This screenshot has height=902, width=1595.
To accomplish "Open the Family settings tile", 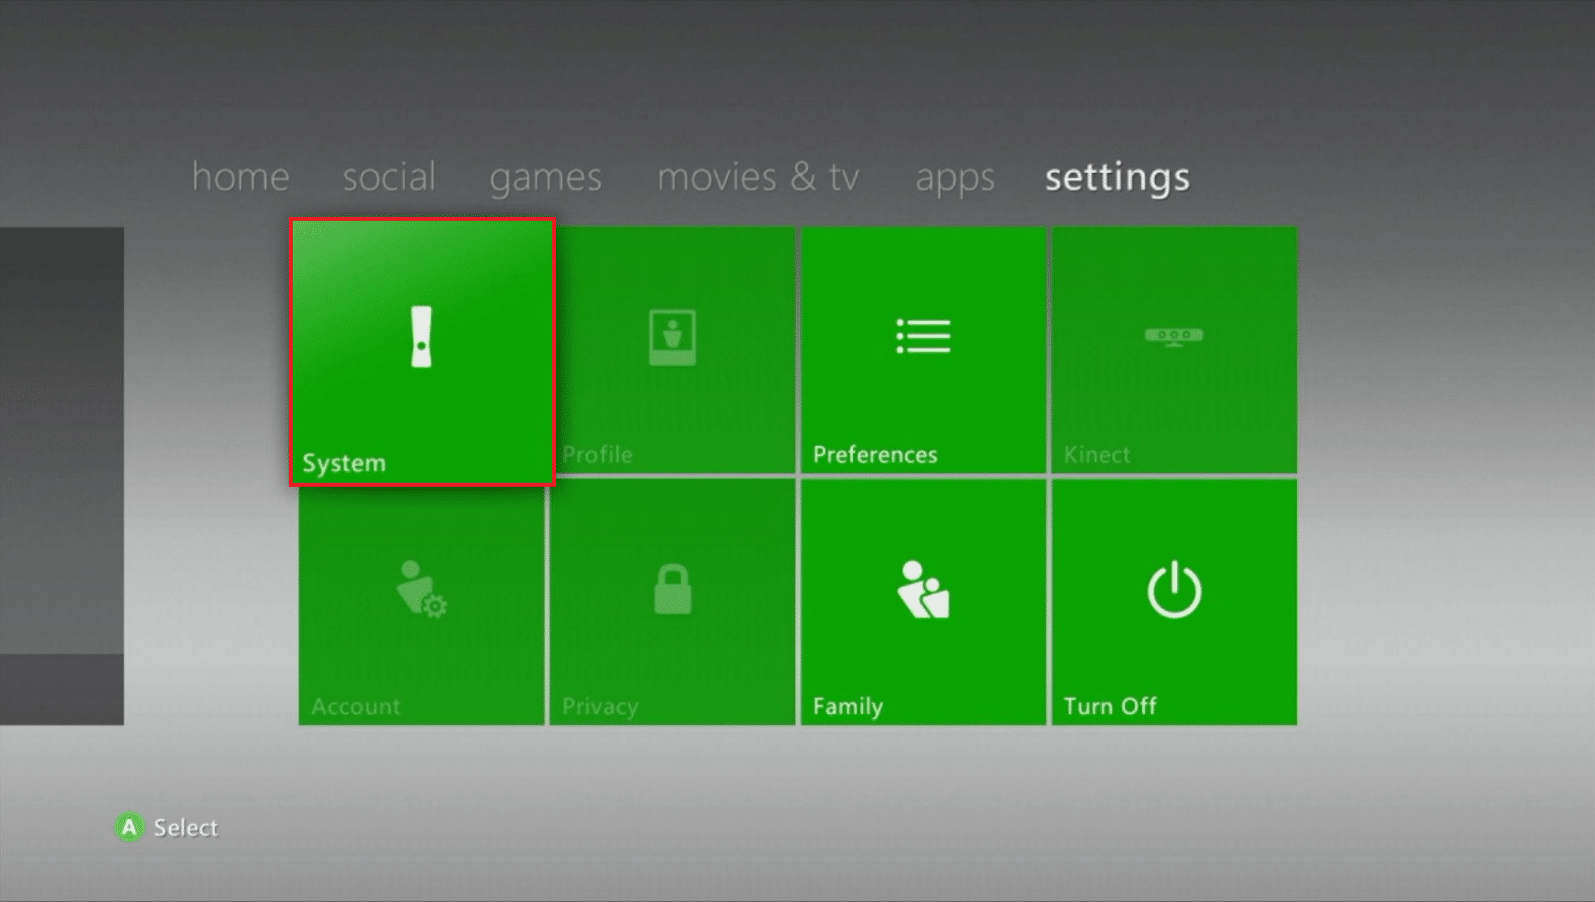I will click(x=923, y=602).
